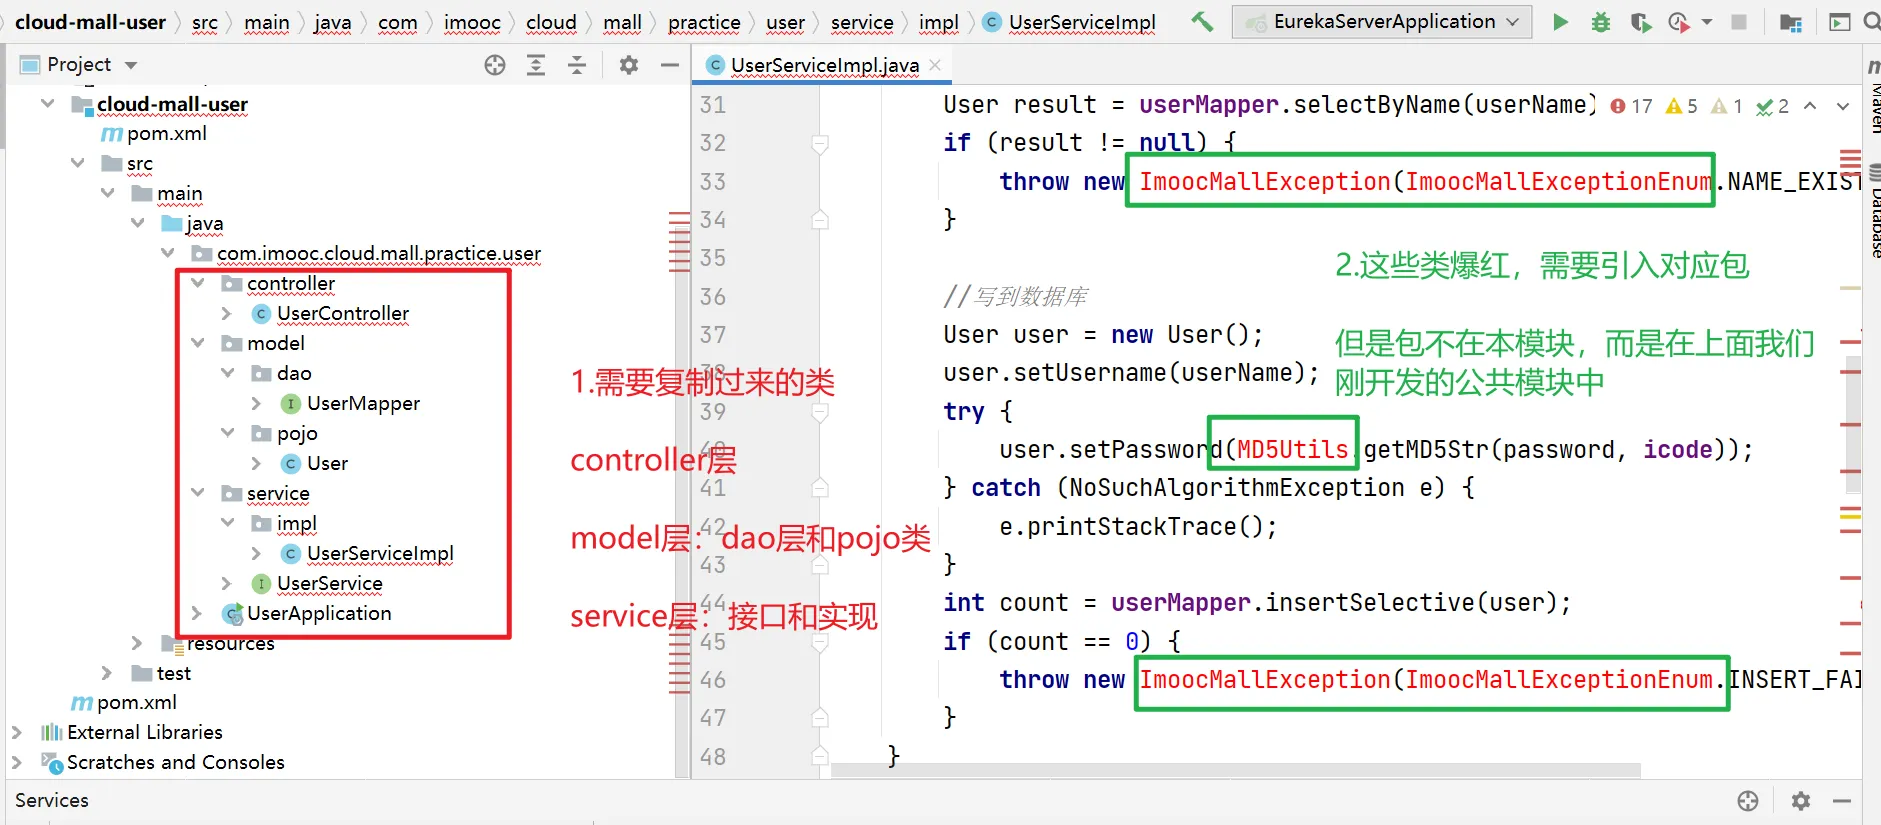Jump to previous highlighted error arrow
Image resolution: width=1881 pixels, height=825 pixels.
1810,106
